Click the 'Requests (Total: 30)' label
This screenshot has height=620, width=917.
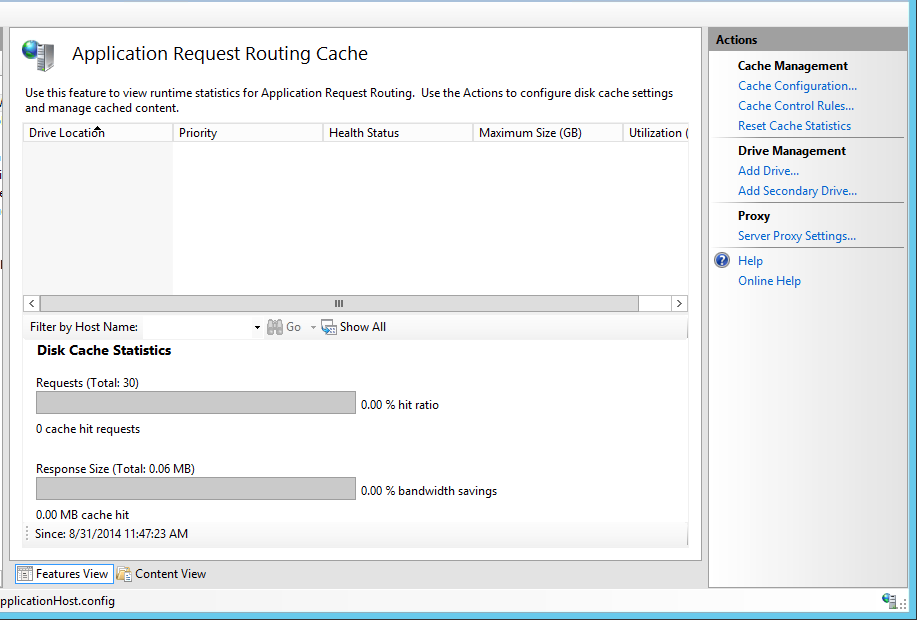(87, 383)
